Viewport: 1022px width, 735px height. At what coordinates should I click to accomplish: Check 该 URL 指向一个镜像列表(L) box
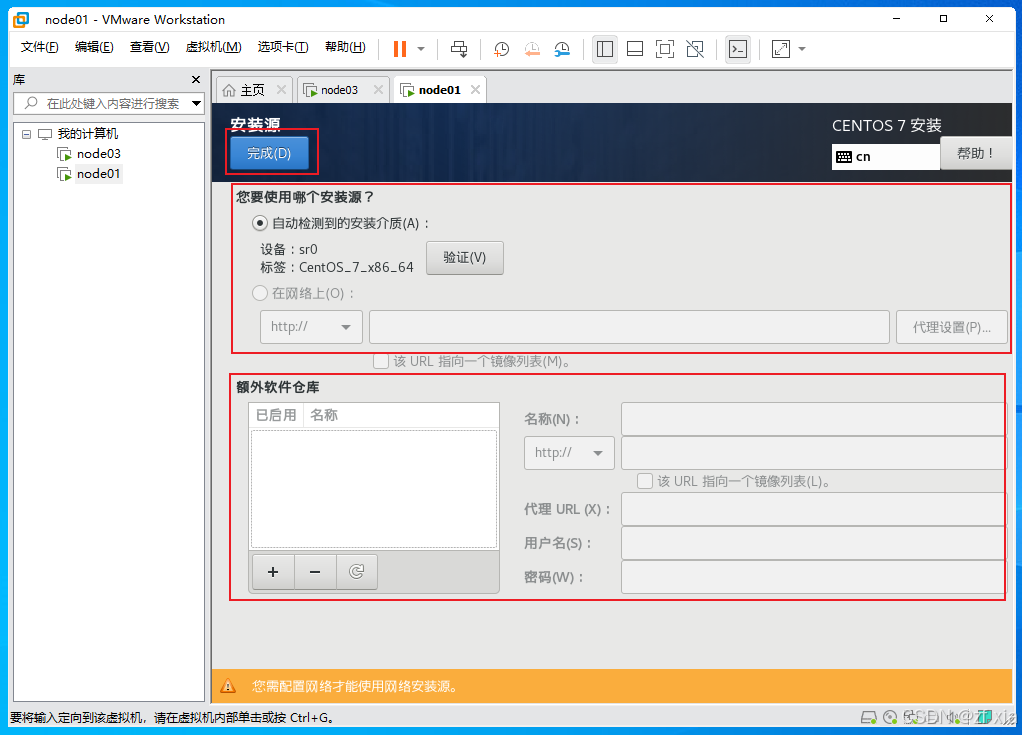click(x=645, y=481)
